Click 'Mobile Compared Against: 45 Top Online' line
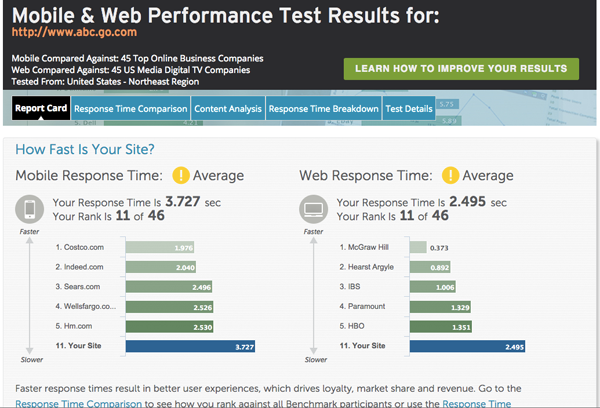600x408 pixels. click(x=137, y=59)
